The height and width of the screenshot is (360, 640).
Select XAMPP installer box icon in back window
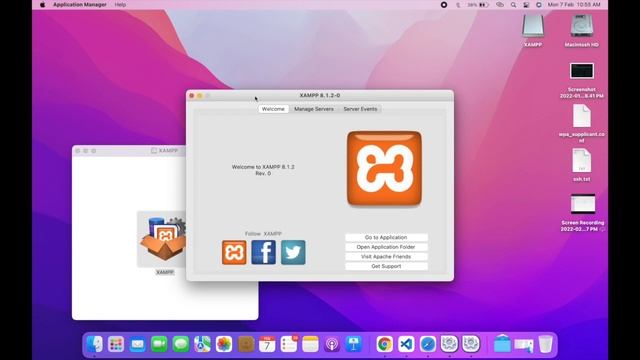tap(163, 240)
